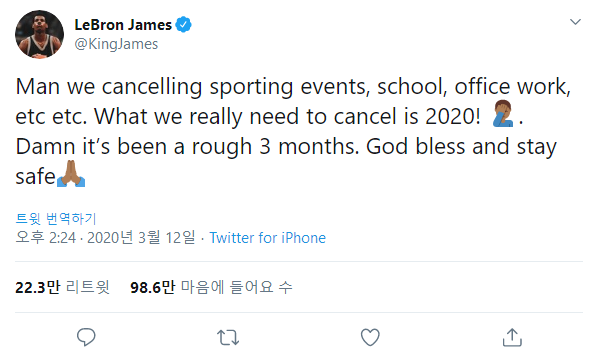Retweet this post using the retweet icon

[228, 338]
